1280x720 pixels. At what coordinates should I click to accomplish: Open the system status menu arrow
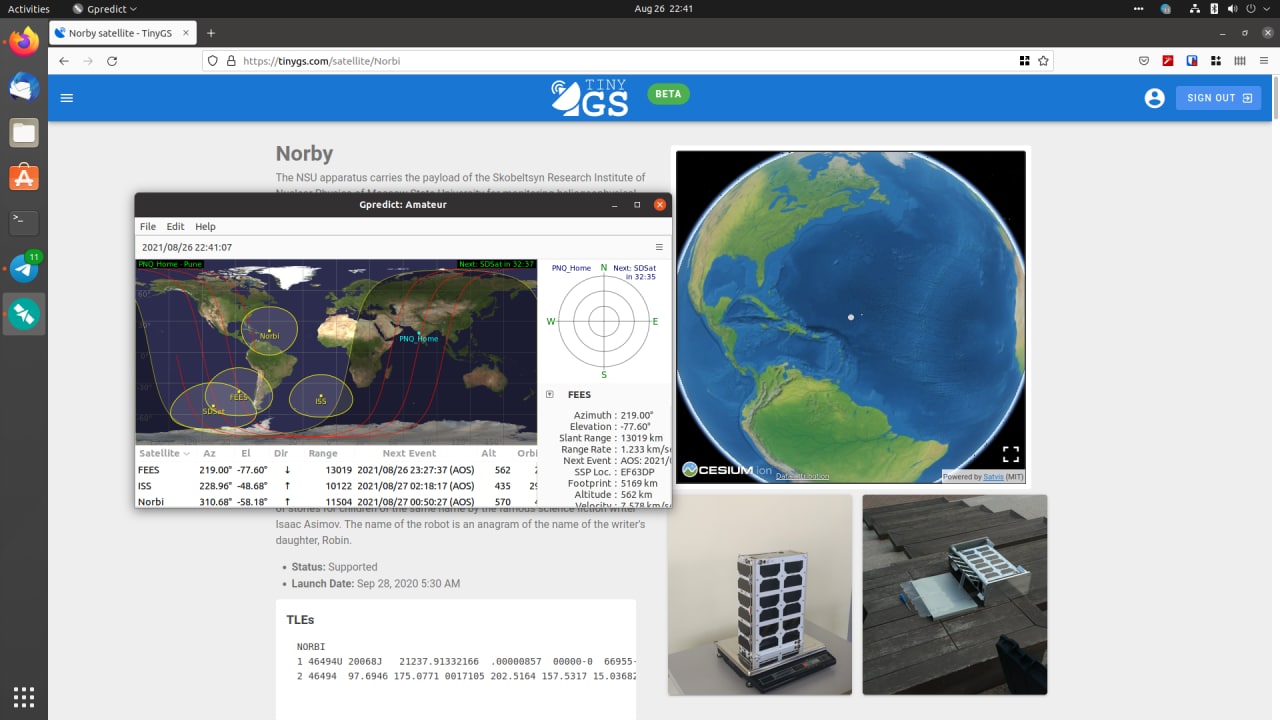pos(1262,9)
